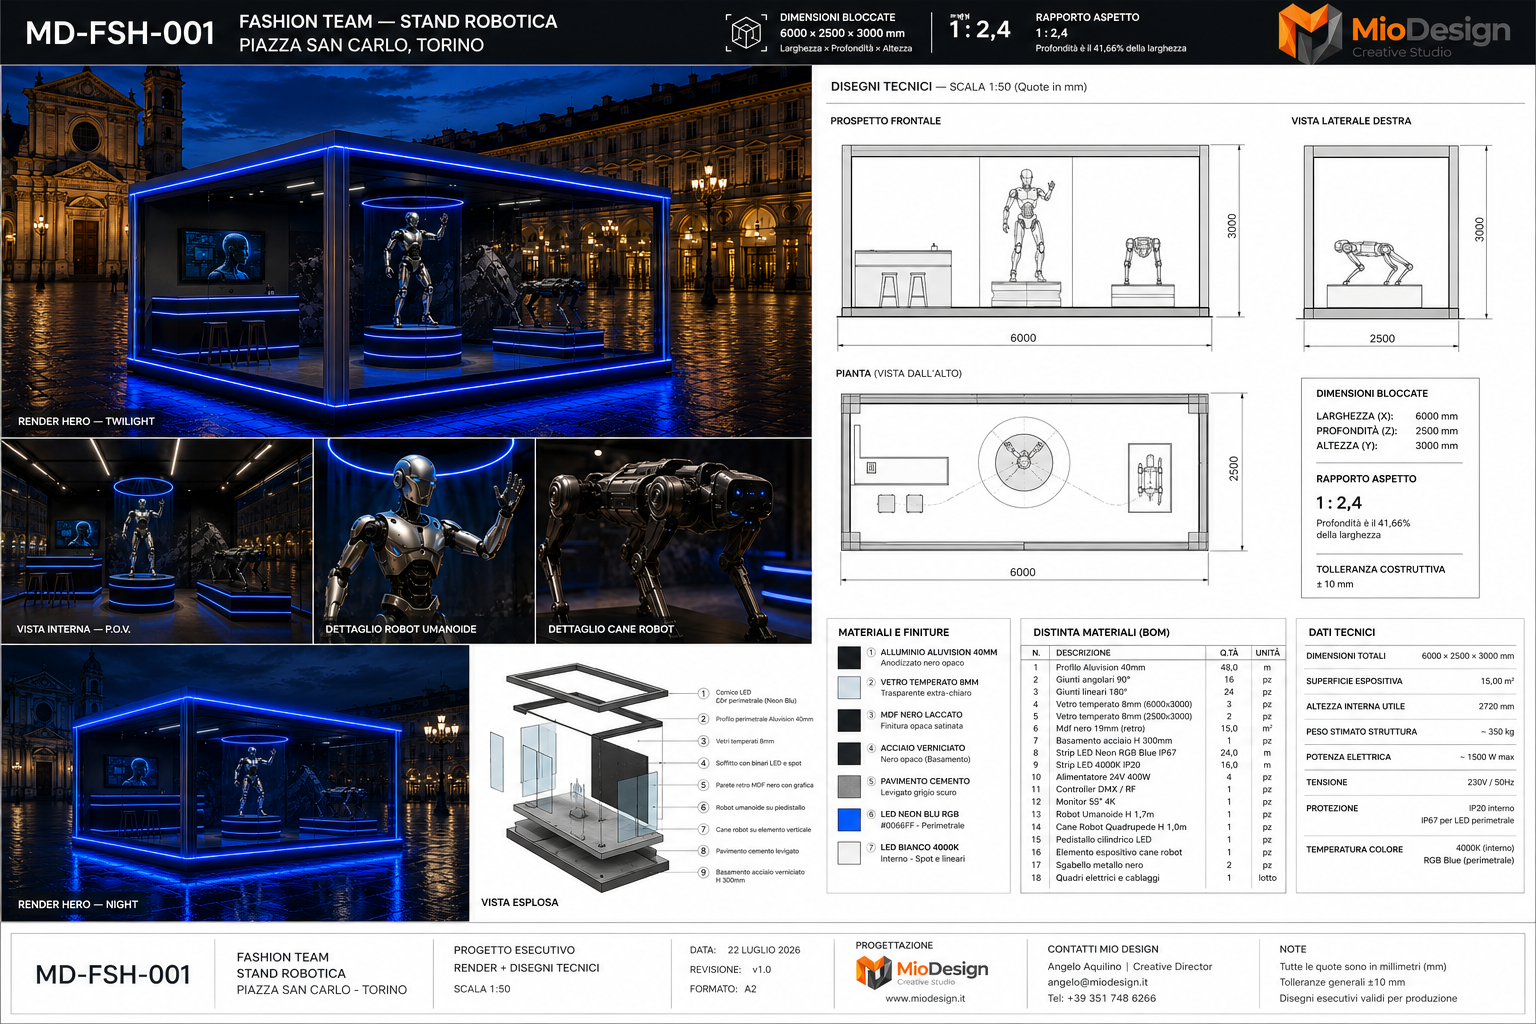Click the Larghezza (X) 6000 mm row

1387,416
